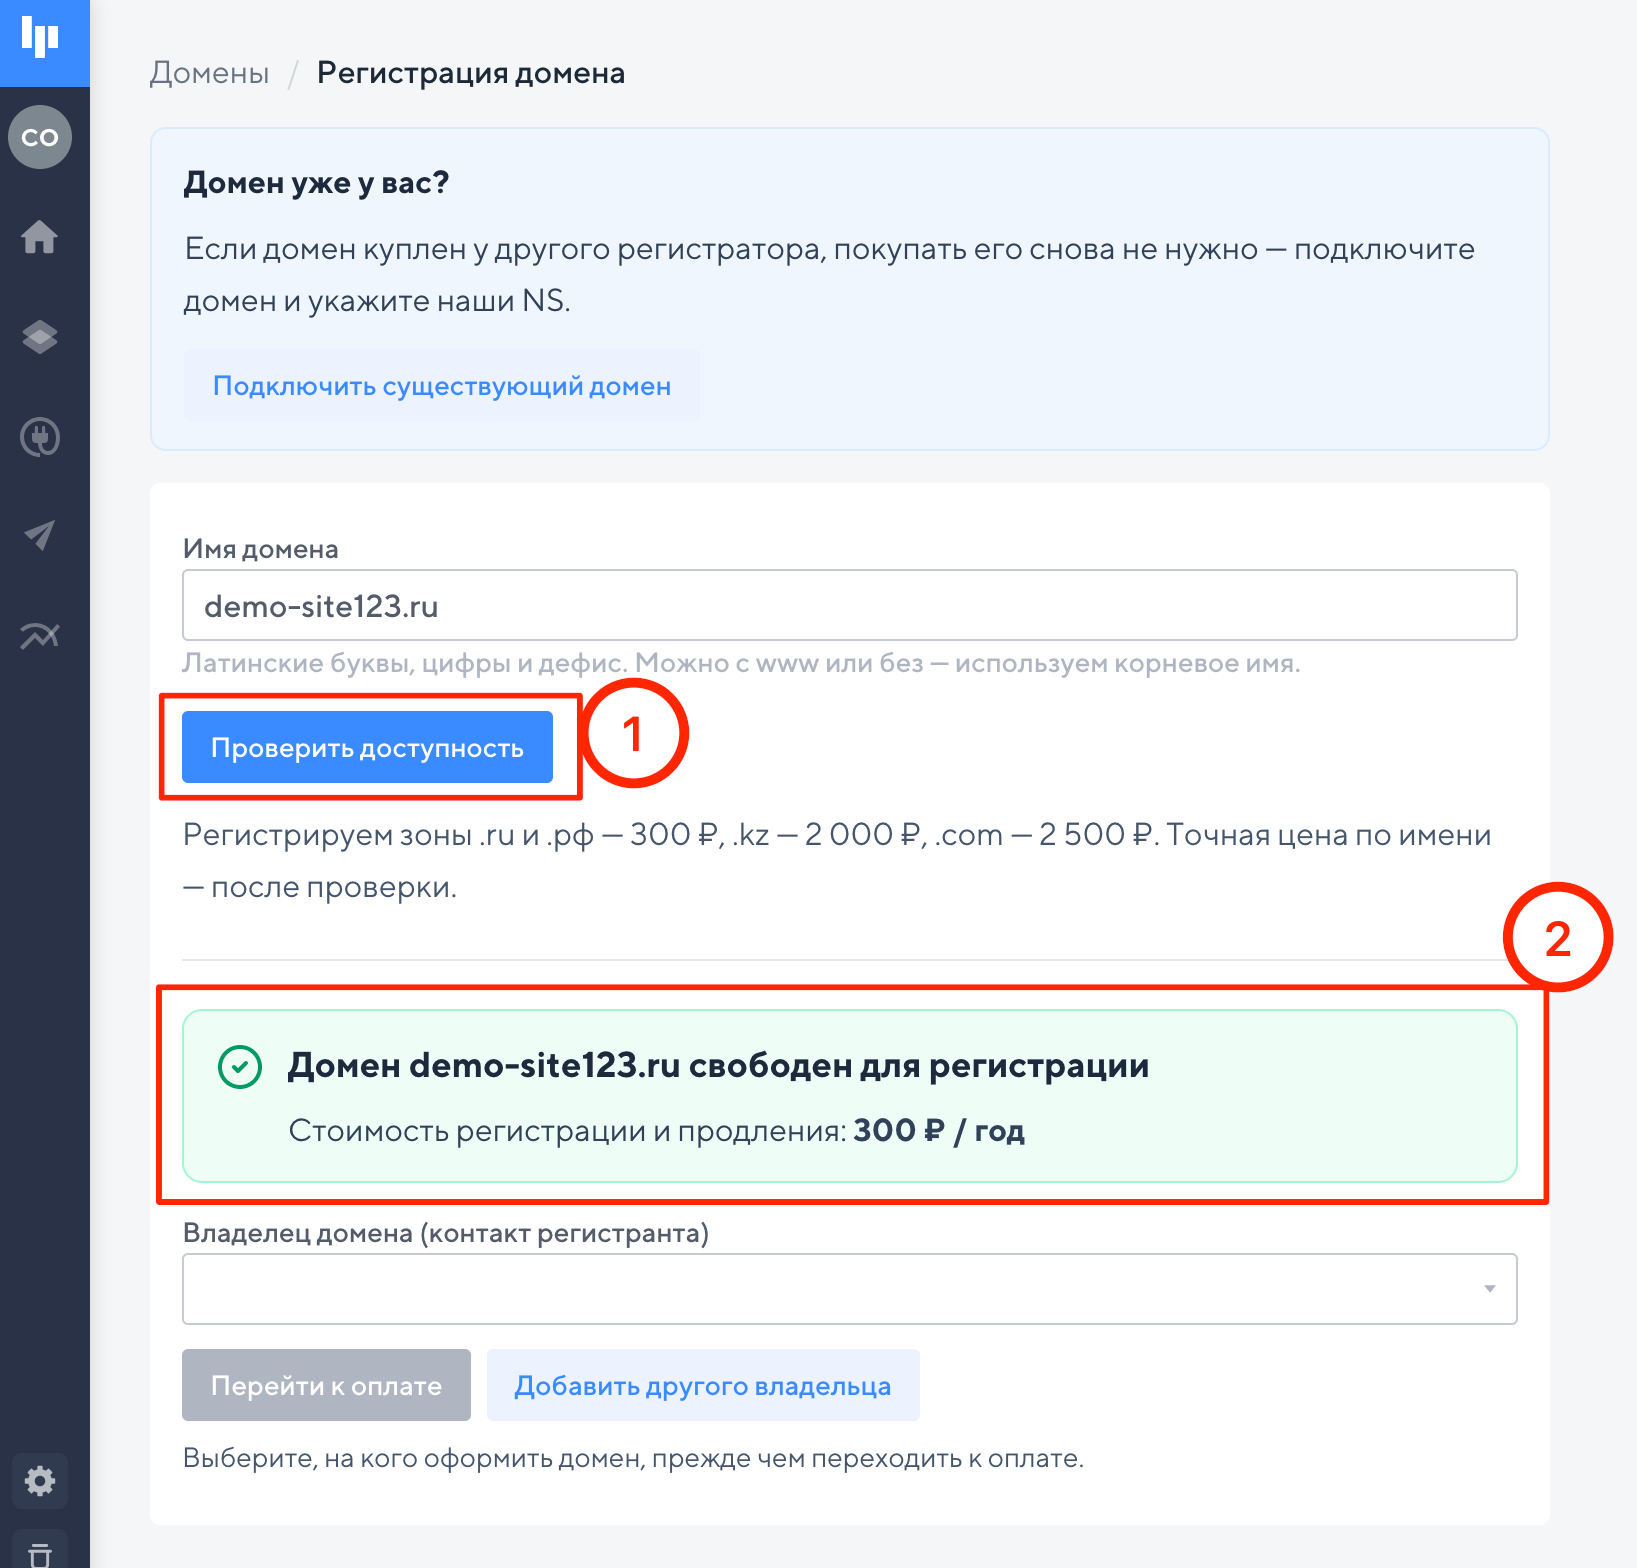Click the green checkmark availability icon
The width and height of the screenshot is (1637, 1568).
click(240, 1067)
